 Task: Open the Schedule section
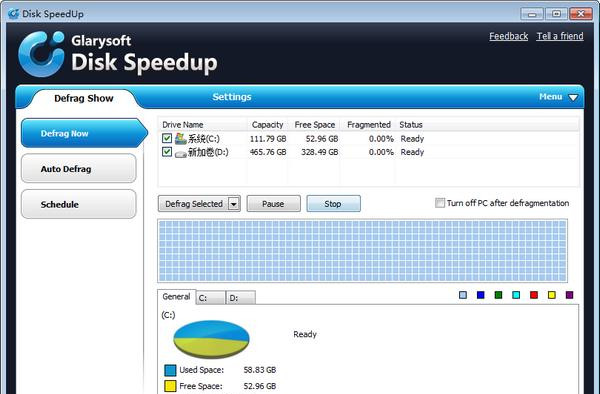[79, 204]
